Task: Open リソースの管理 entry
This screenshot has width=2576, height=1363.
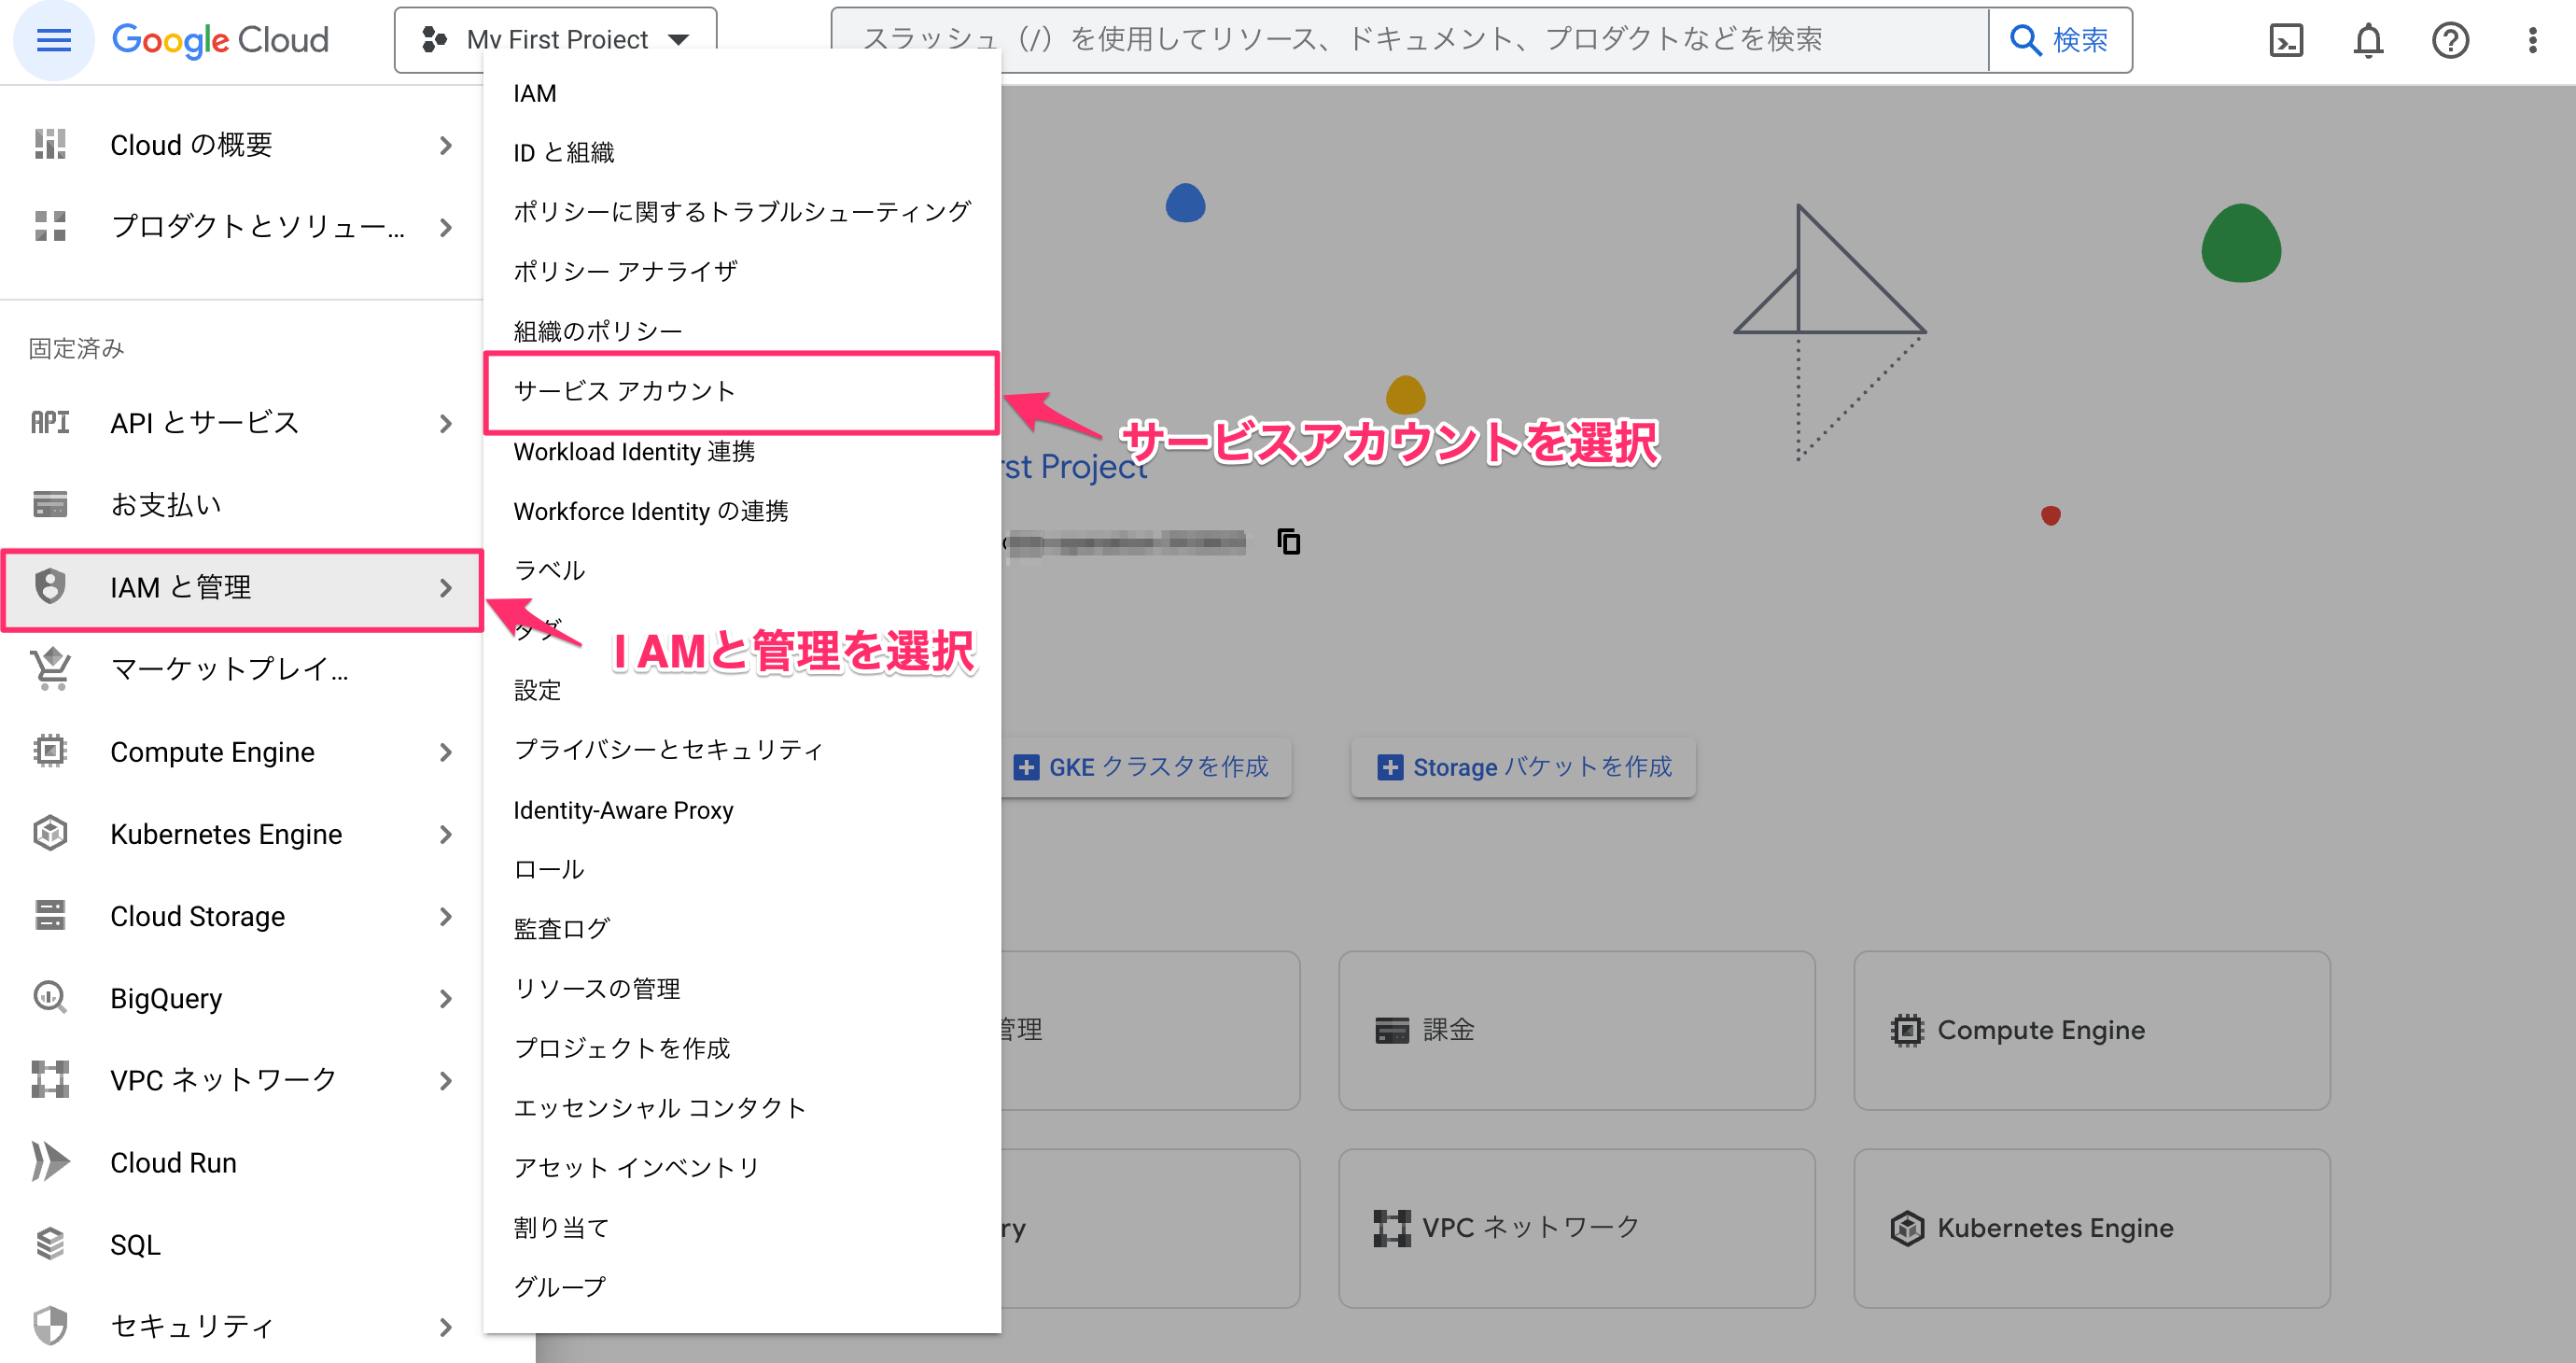Action: pos(741,989)
